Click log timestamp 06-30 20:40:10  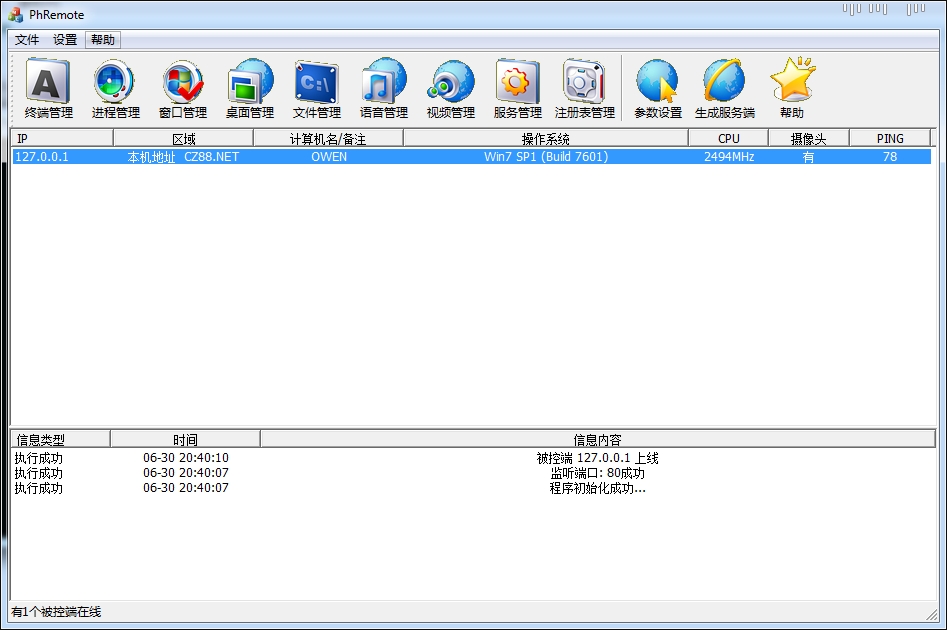(x=186, y=458)
